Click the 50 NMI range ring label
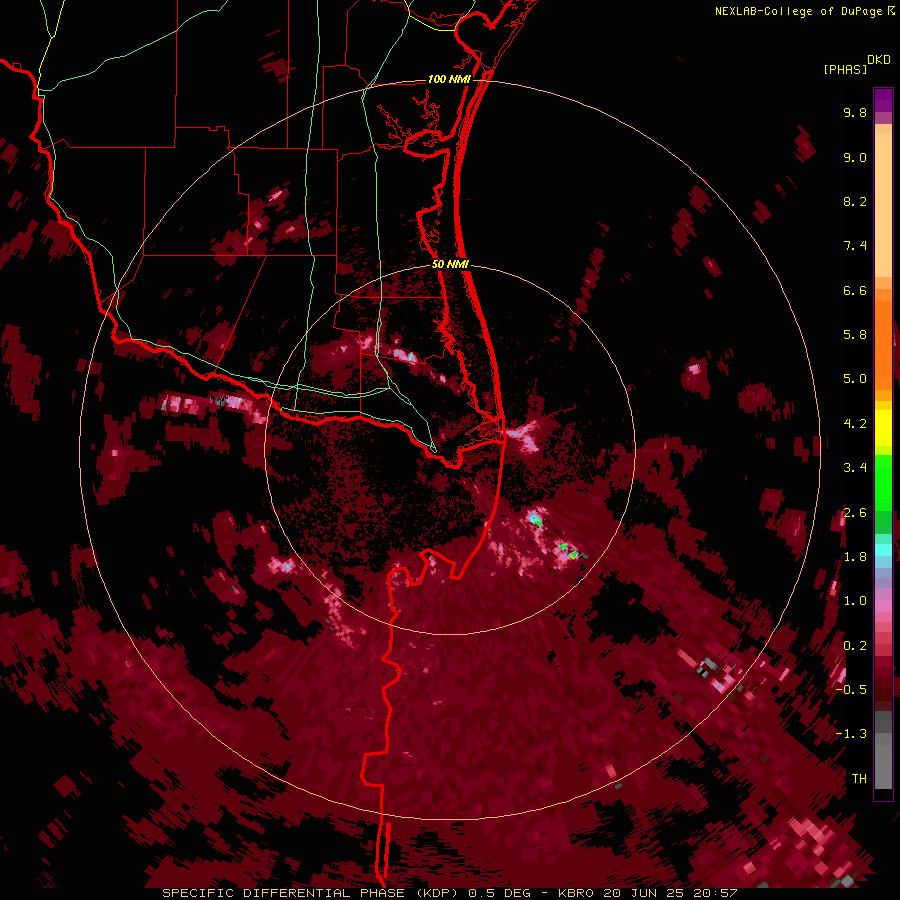 tap(451, 265)
